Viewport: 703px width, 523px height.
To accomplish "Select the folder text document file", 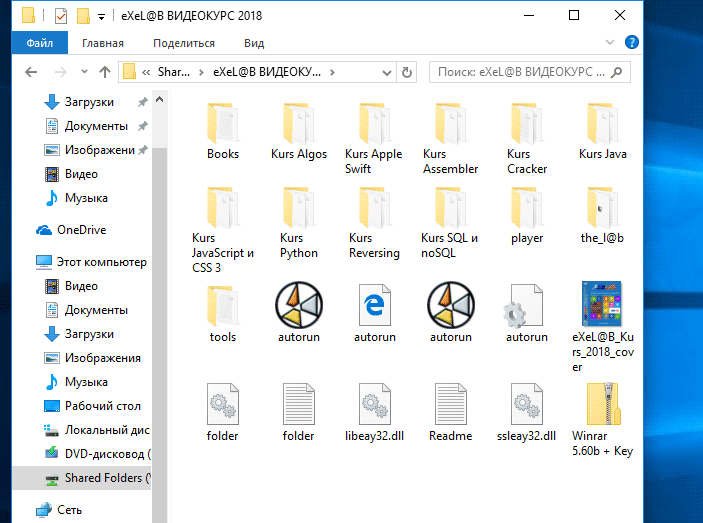I will [299, 412].
